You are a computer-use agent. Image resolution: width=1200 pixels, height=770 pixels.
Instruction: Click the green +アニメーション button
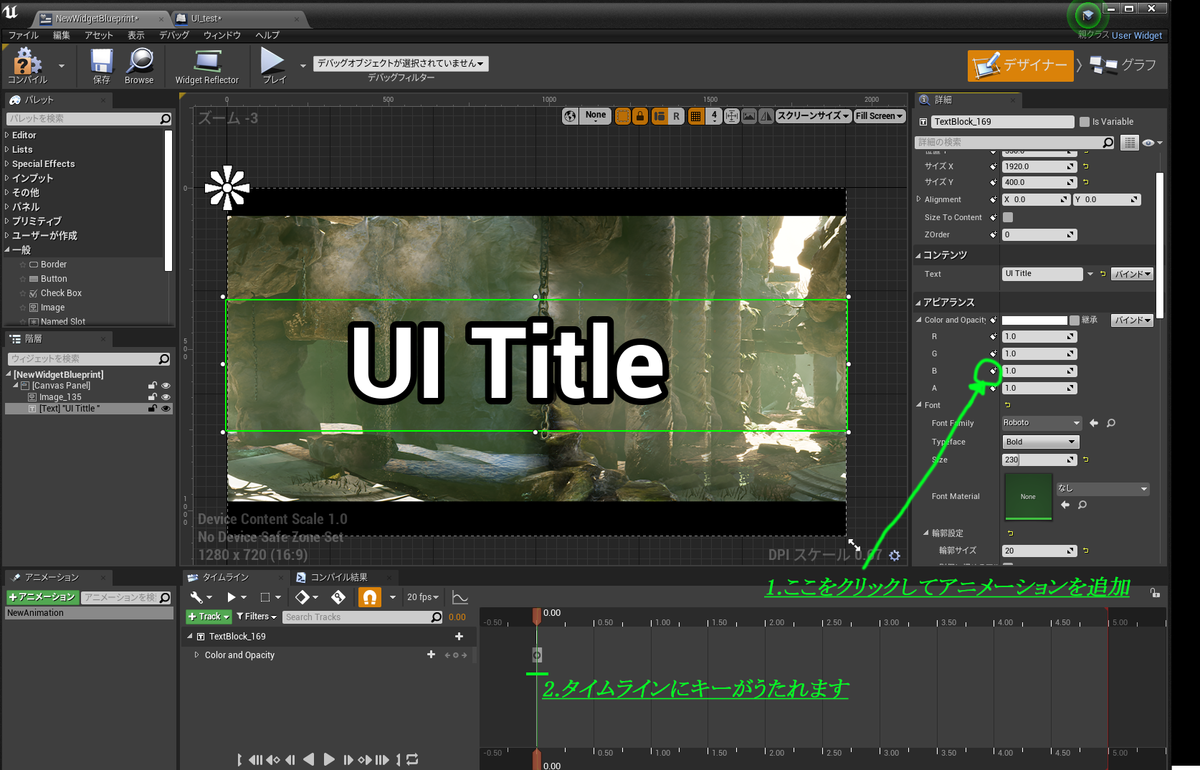pos(41,597)
